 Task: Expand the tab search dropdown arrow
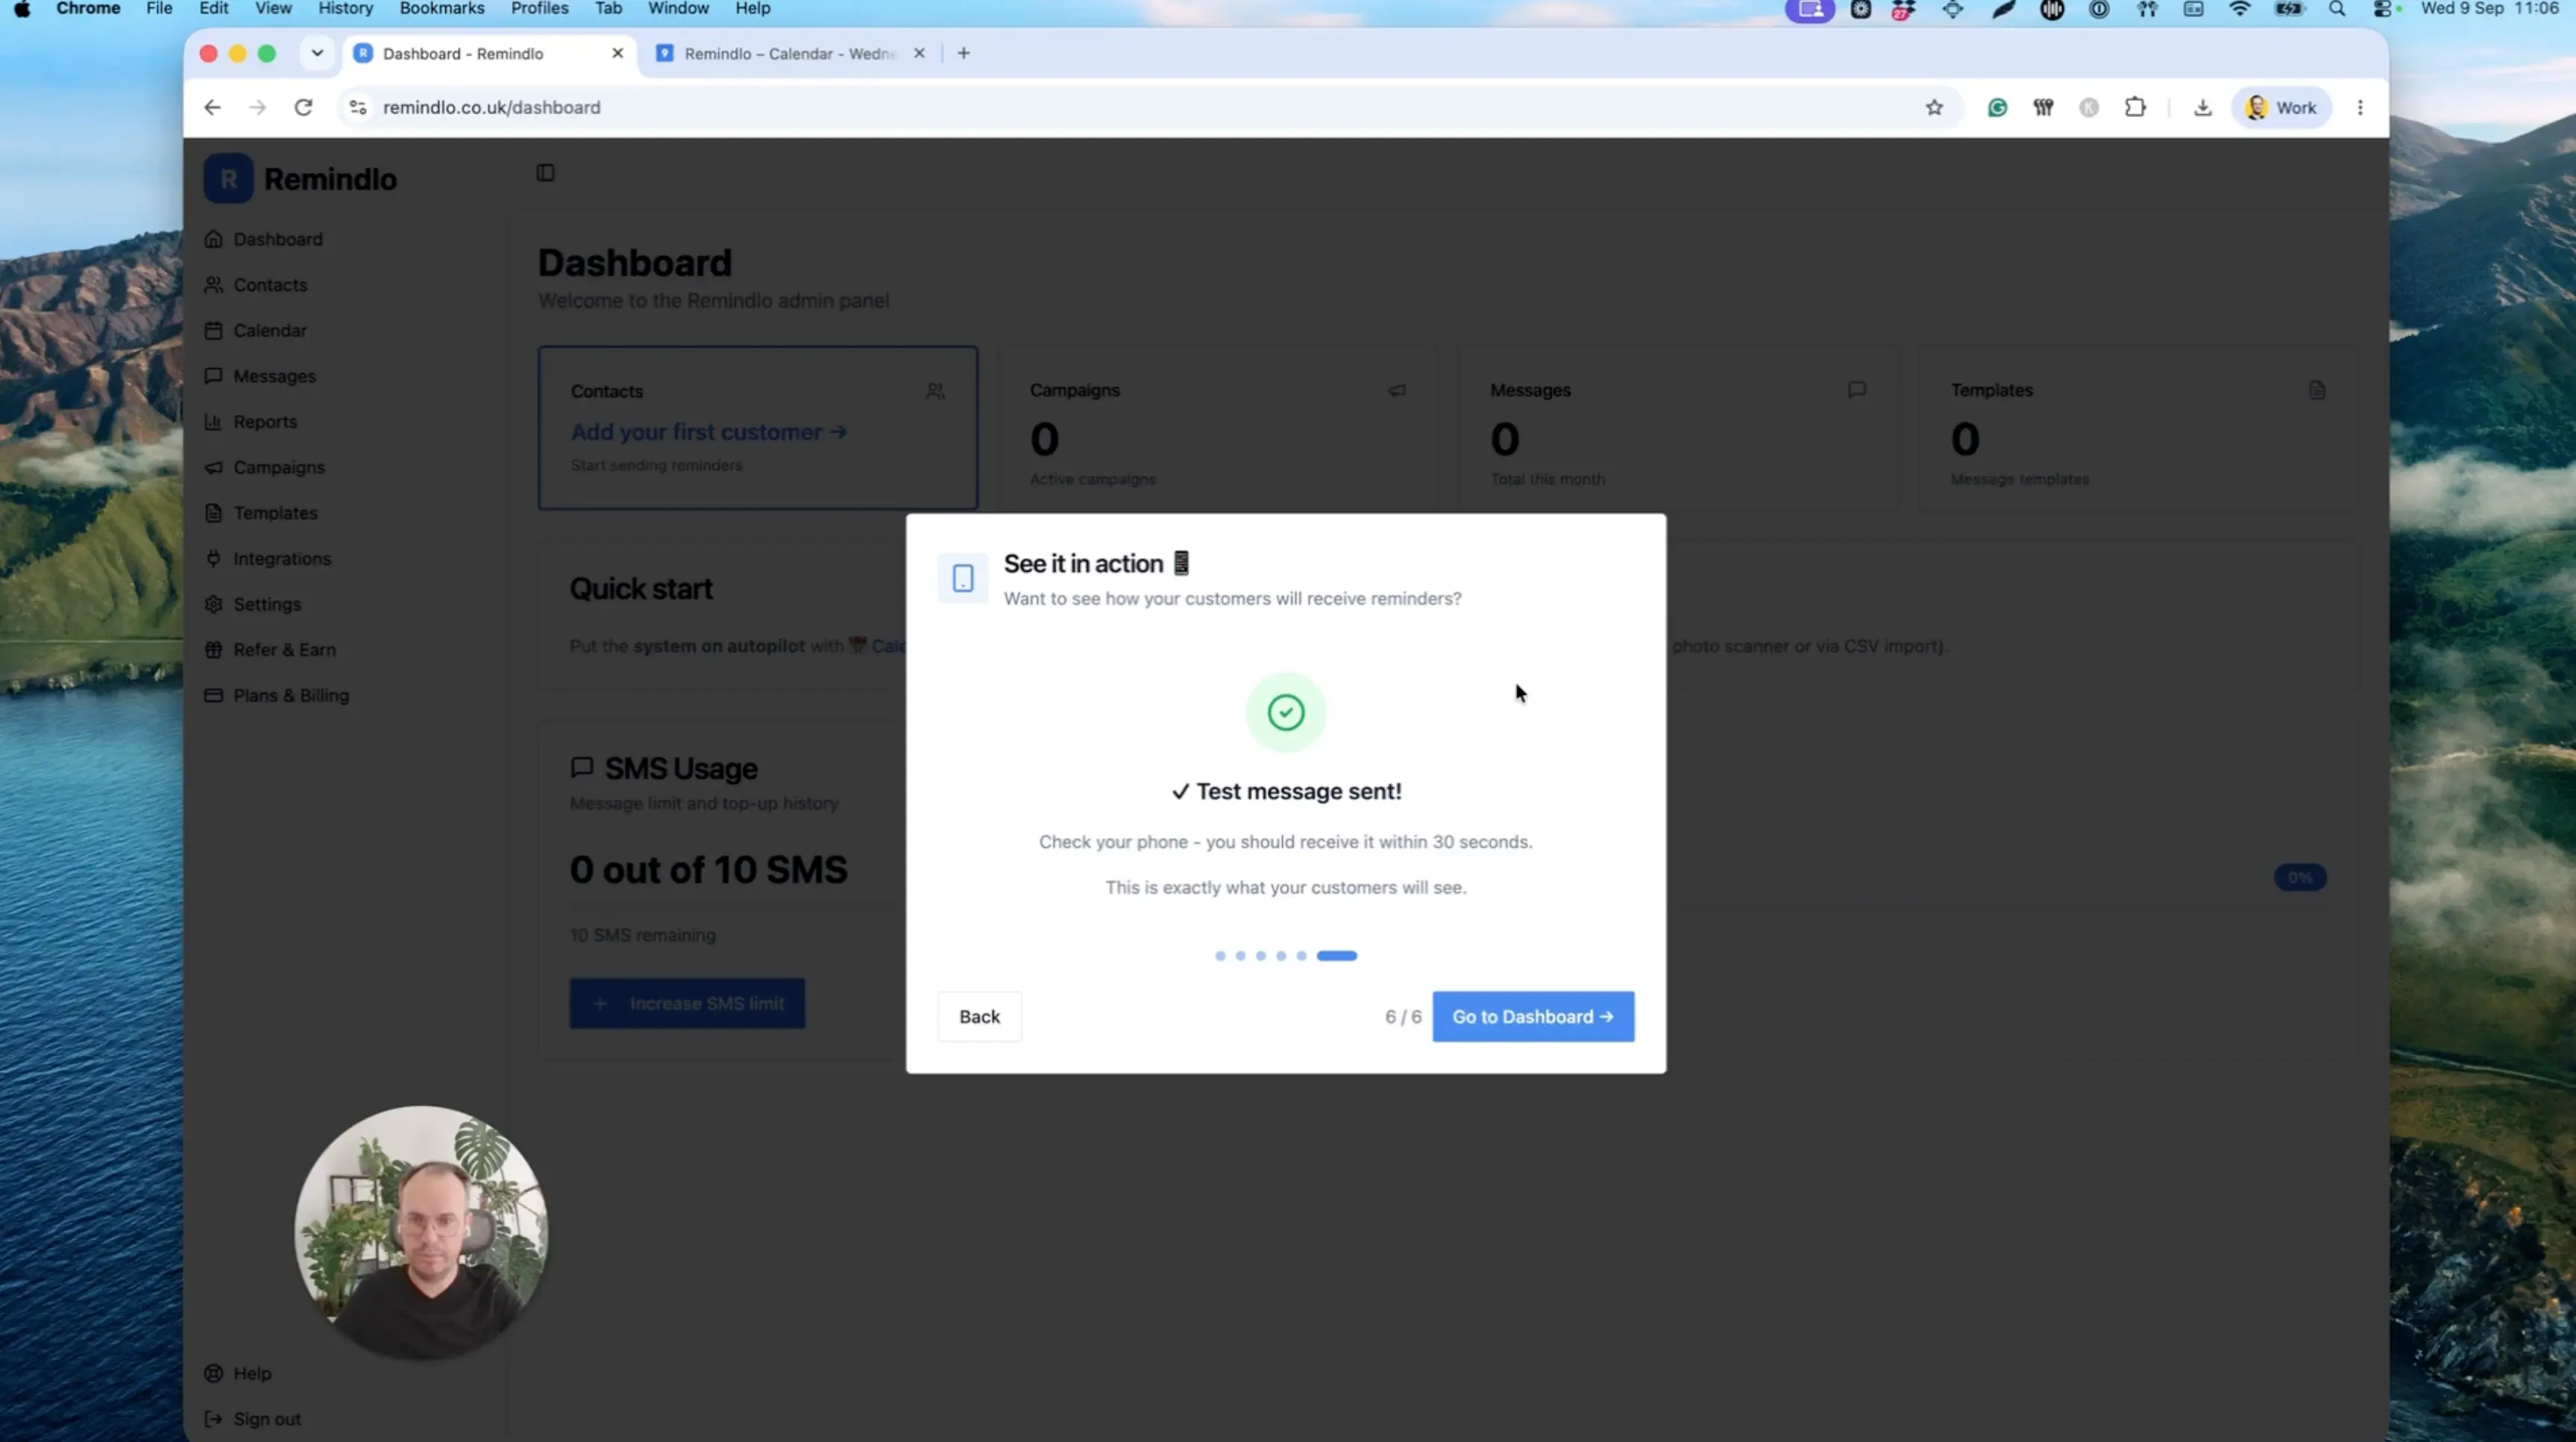tap(317, 53)
